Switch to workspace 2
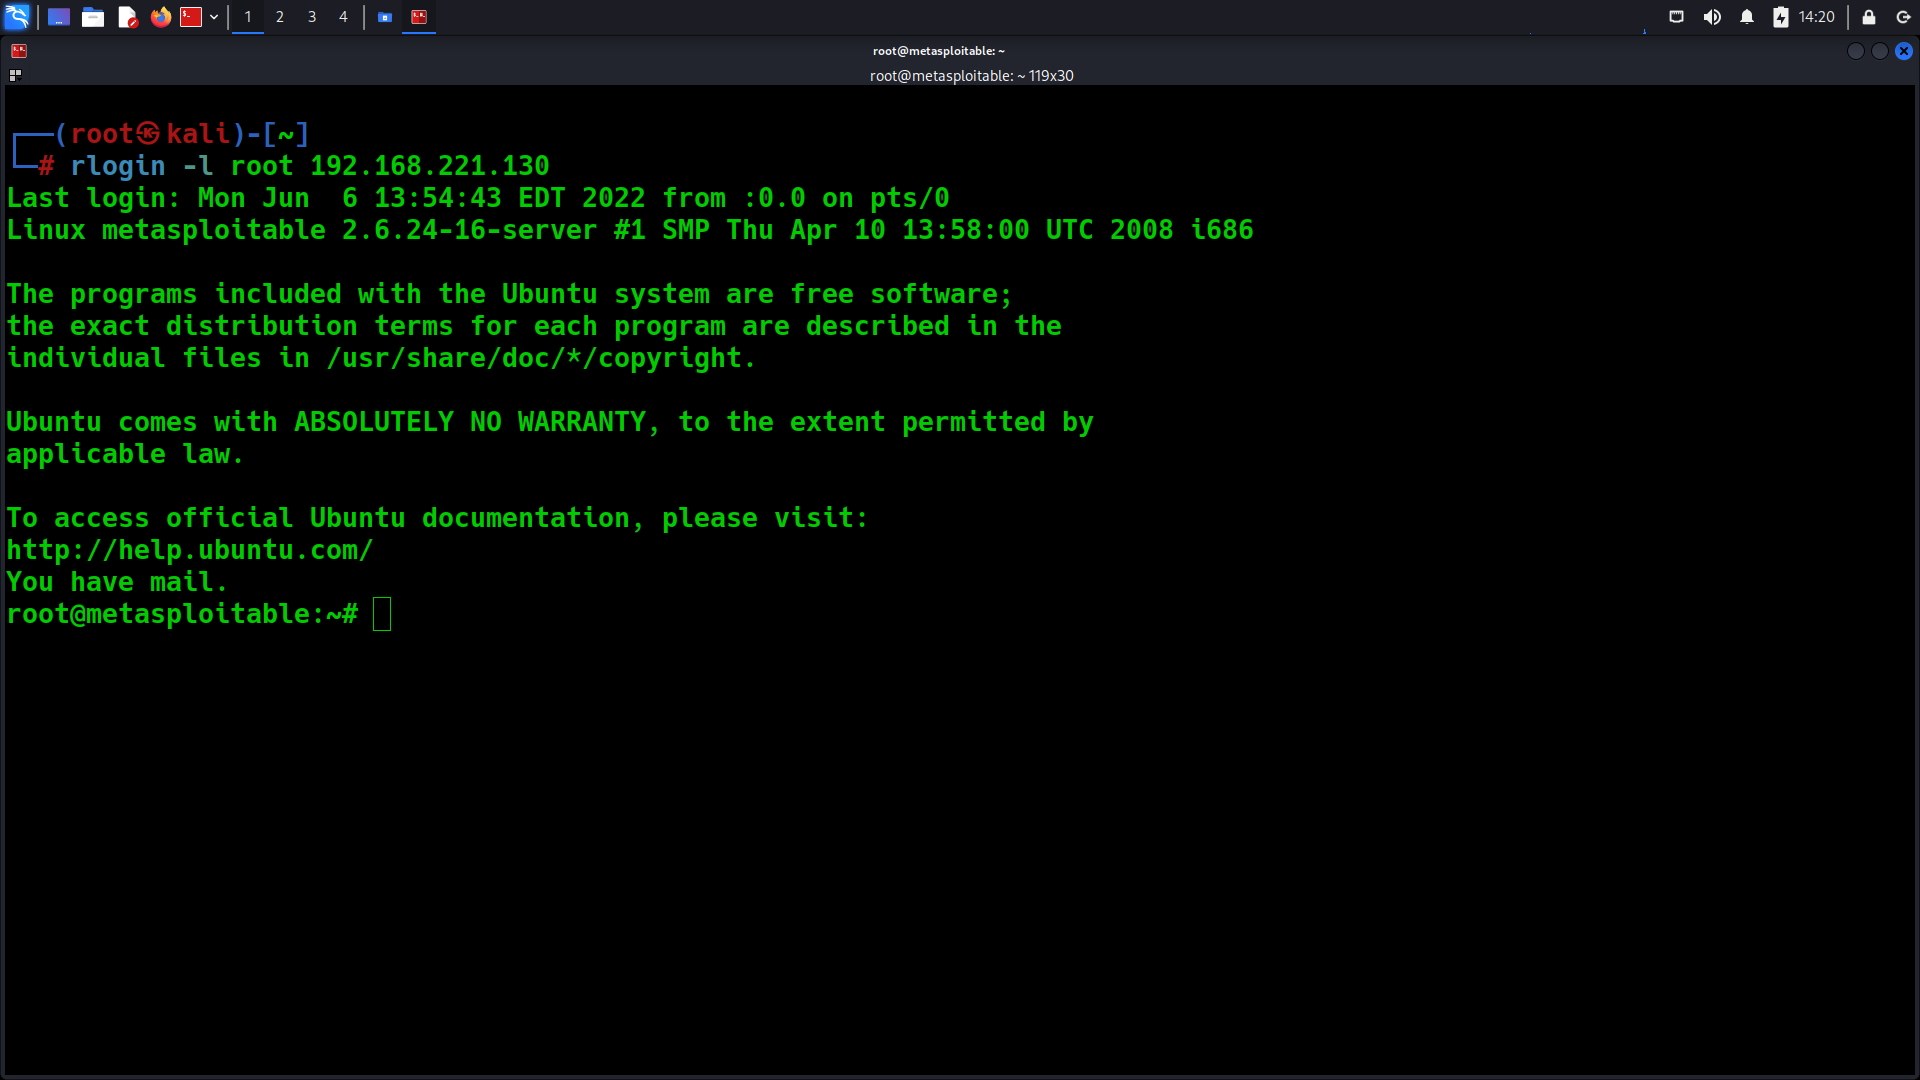Viewport: 1920px width, 1080px height. [x=280, y=17]
